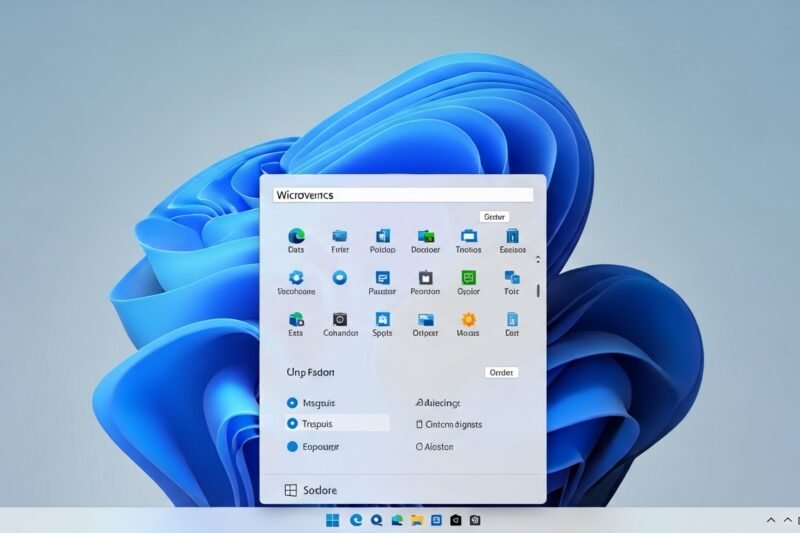
Task: Focus the Wicrovemcs search field
Action: click(403, 195)
